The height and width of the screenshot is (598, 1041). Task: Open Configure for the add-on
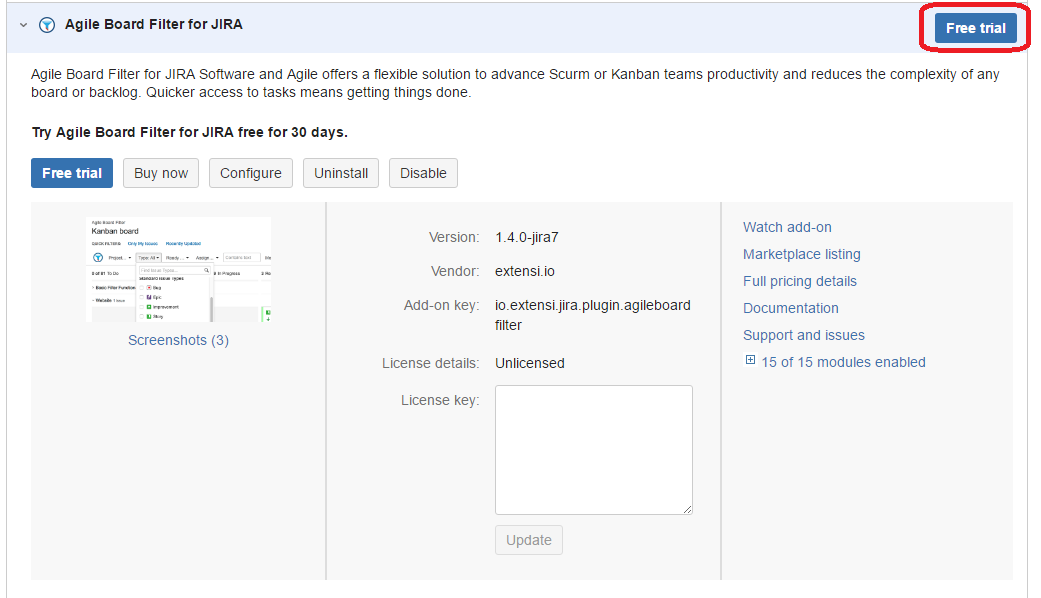(x=251, y=173)
